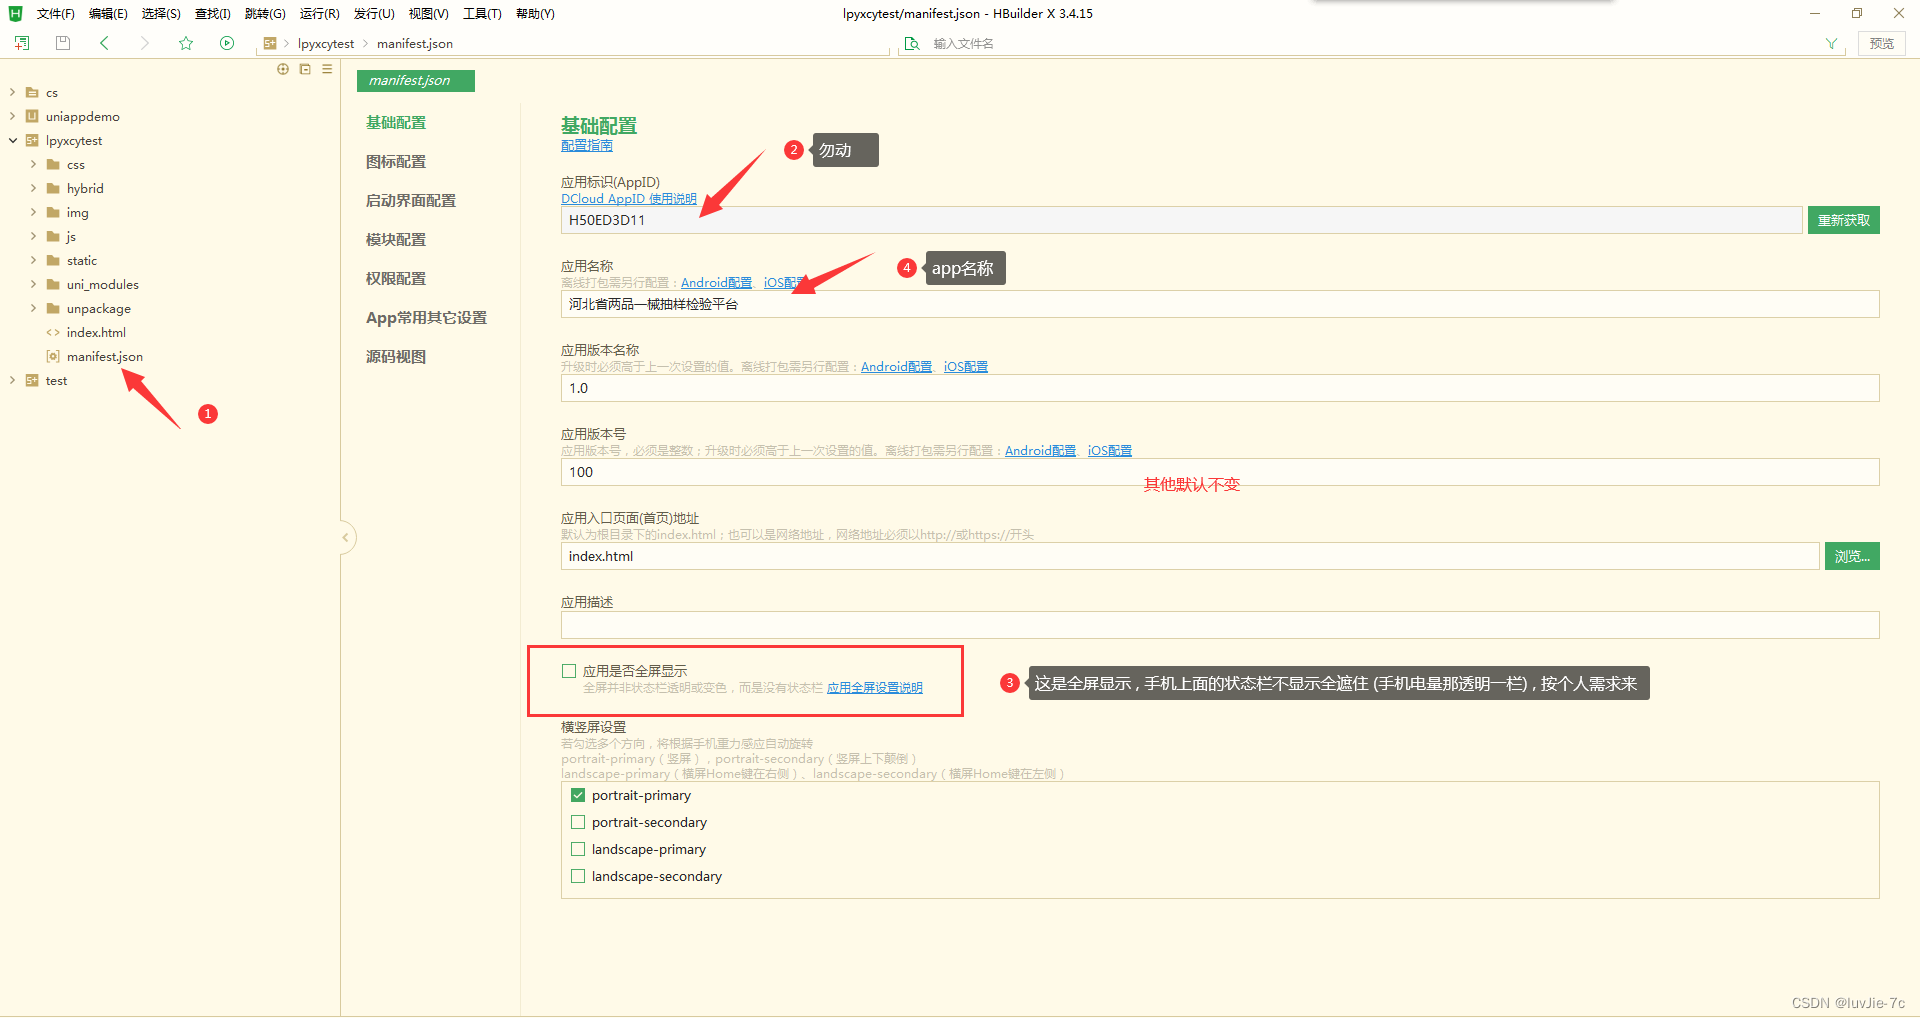Image resolution: width=1920 pixels, height=1018 pixels.
Task: Navigate back using the green back arrow
Action: [104, 43]
